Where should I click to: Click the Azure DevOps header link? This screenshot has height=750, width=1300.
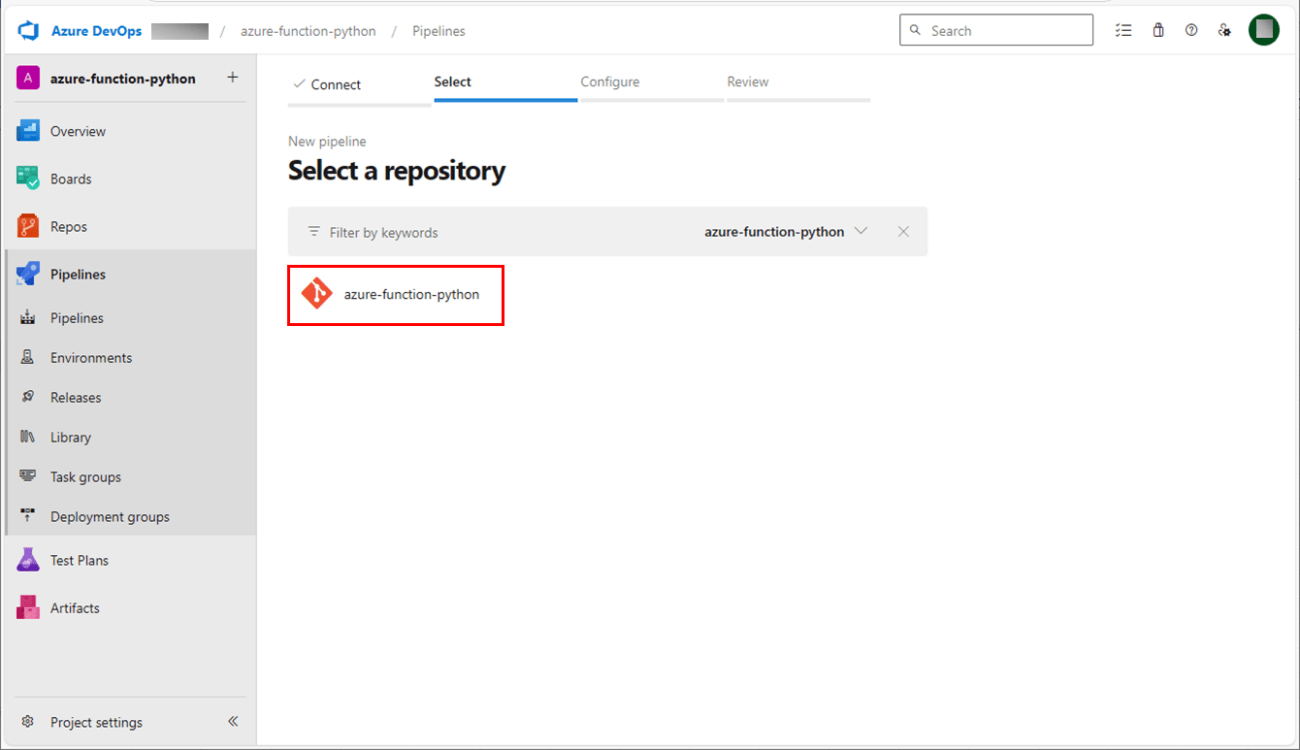tap(96, 31)
